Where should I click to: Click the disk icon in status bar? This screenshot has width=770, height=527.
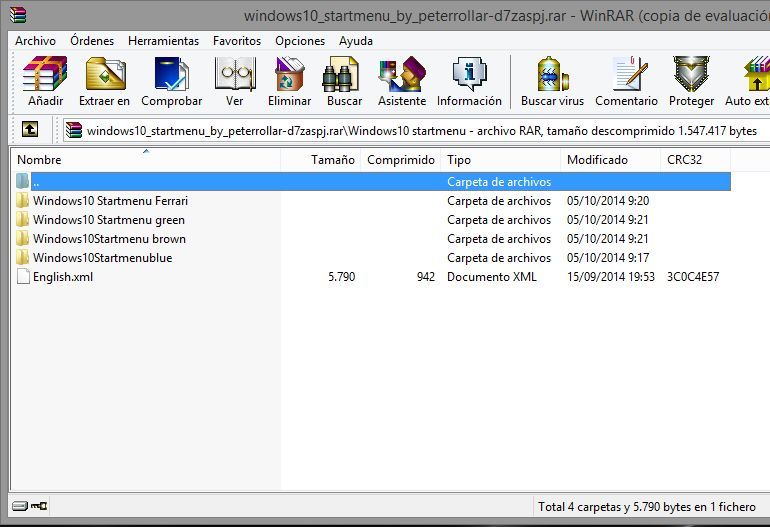tap(20, 506)
